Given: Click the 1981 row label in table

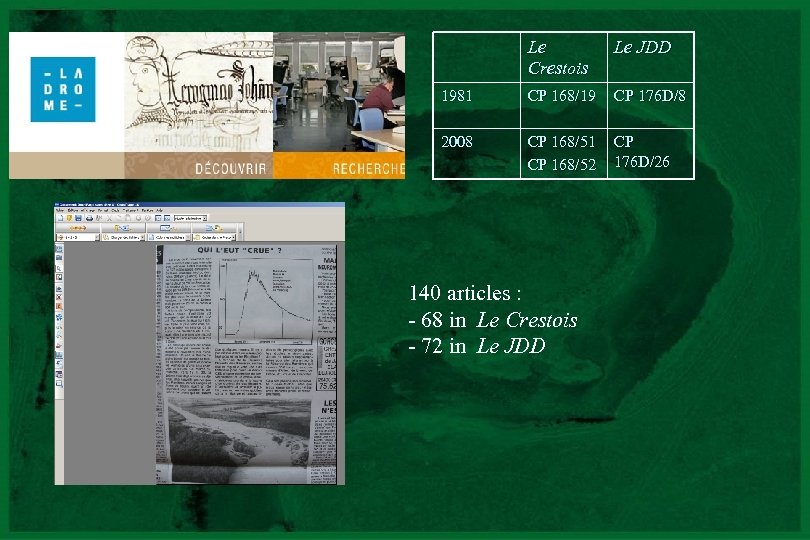Looking at the screenshot, I should click(x=457, y=96).
